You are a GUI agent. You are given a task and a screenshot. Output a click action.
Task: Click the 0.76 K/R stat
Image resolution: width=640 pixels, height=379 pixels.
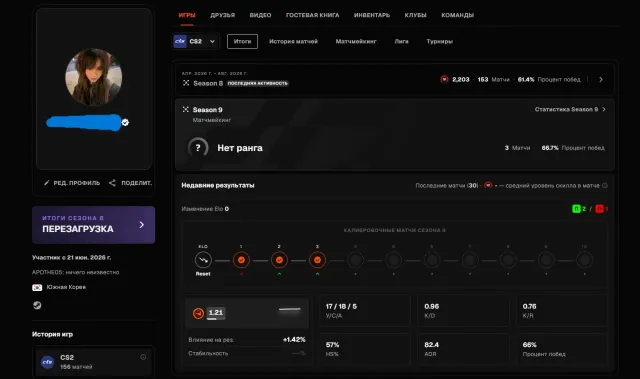562,310
